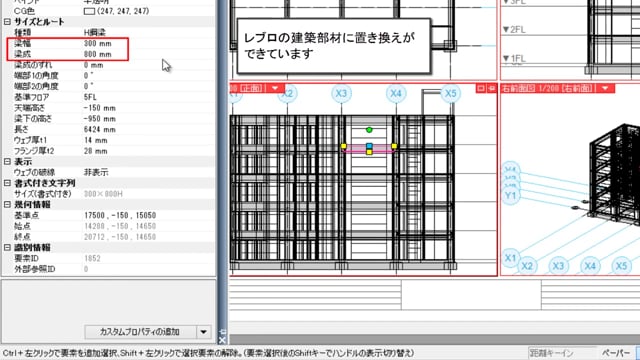Click the X1 grid bubble in 3D view
The width and height of the screenshot is (640, 360).
coord(510,258)
